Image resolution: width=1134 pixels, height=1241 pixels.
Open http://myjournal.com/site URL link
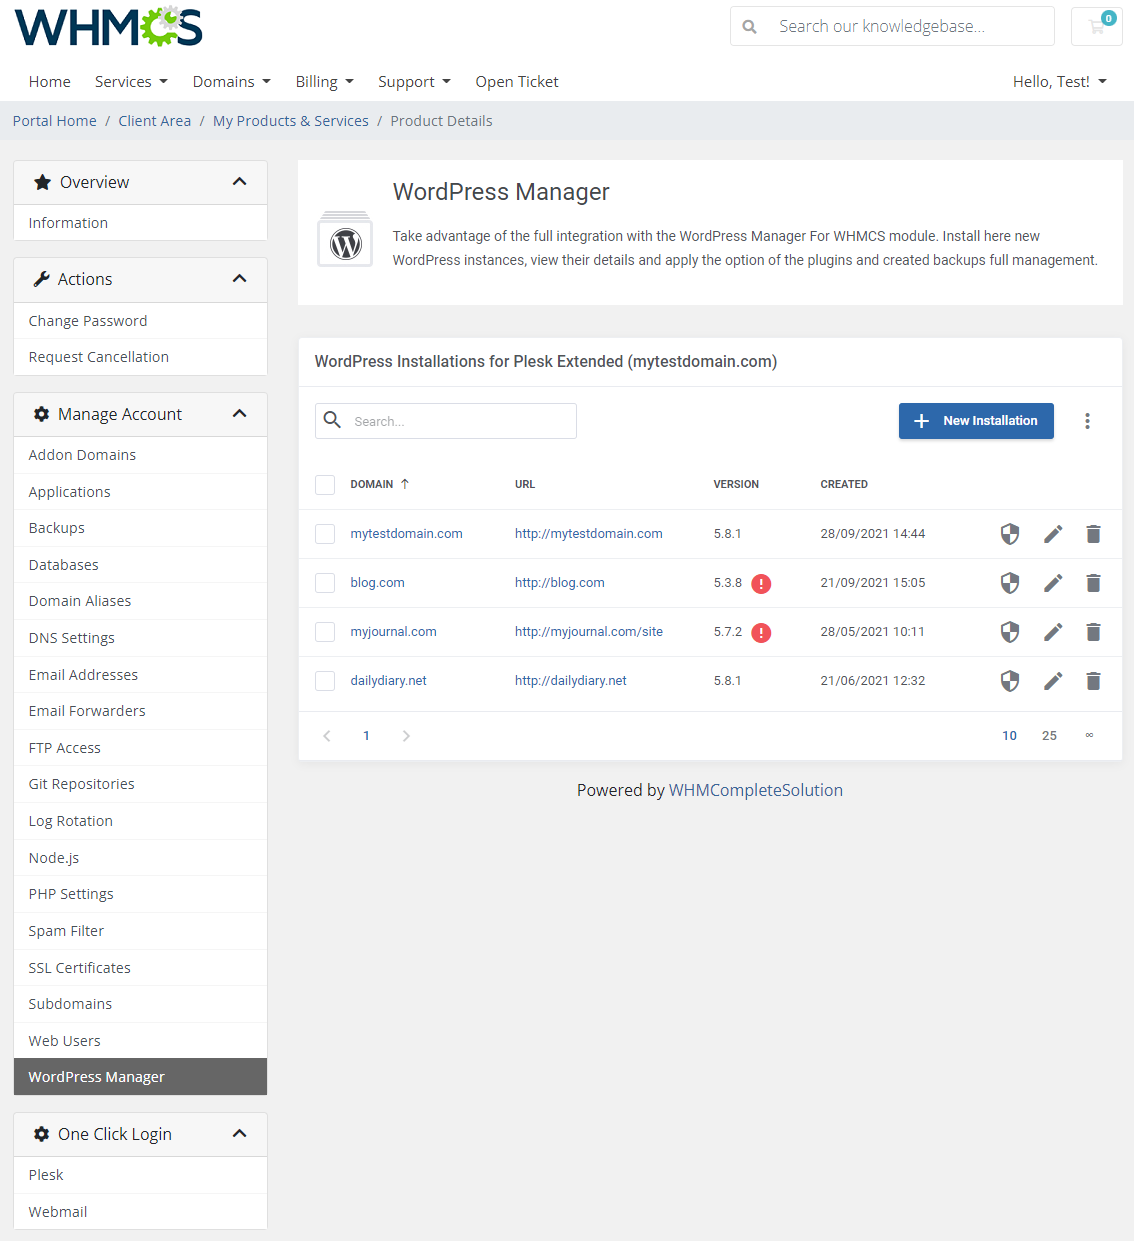589,632
